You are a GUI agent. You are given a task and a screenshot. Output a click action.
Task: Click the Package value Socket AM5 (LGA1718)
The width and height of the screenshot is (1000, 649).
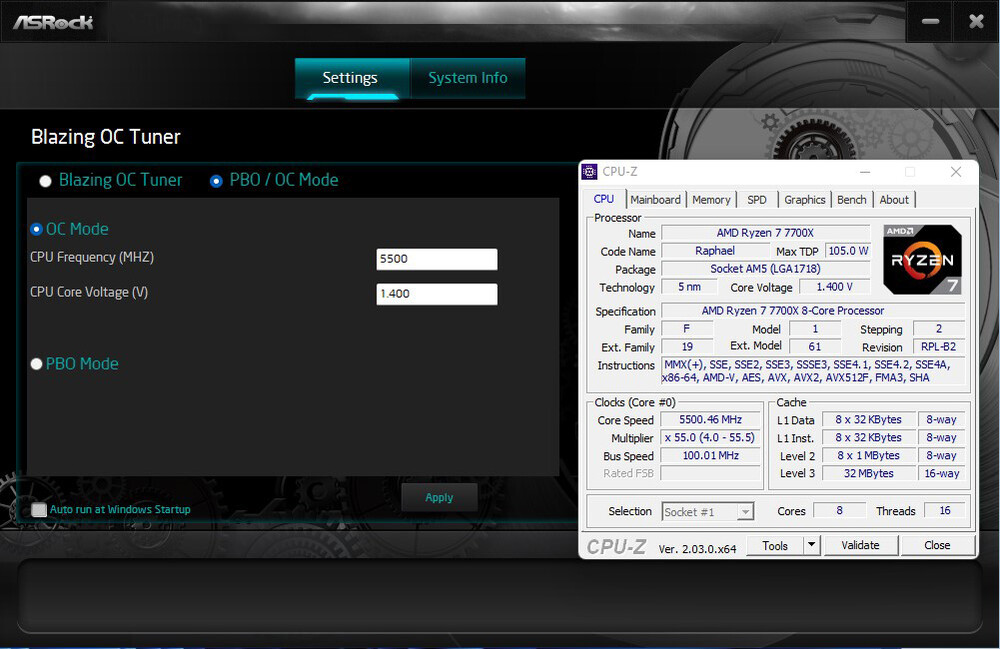click(765, 269)
